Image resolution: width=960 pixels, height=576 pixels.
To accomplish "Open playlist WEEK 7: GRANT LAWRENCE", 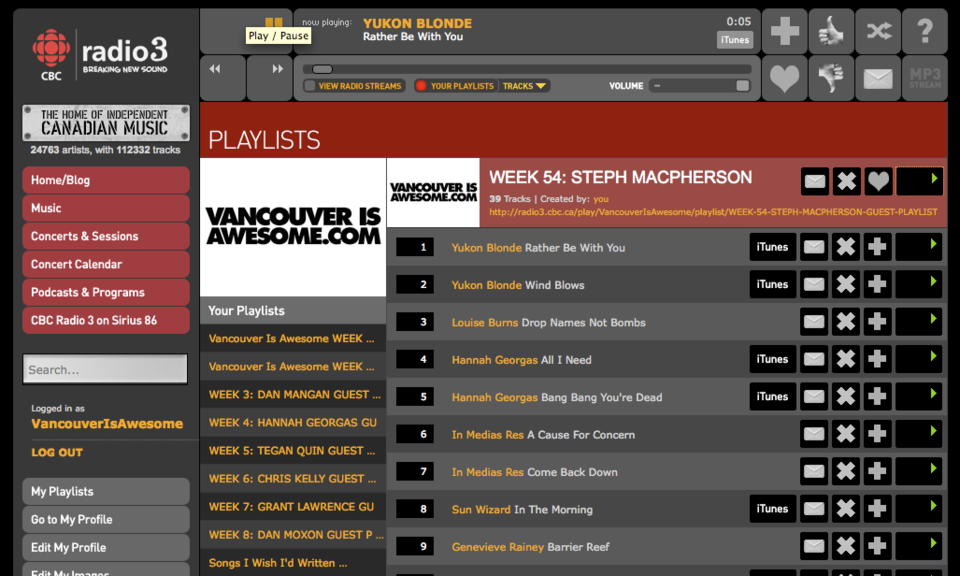I will coord(293,507).
